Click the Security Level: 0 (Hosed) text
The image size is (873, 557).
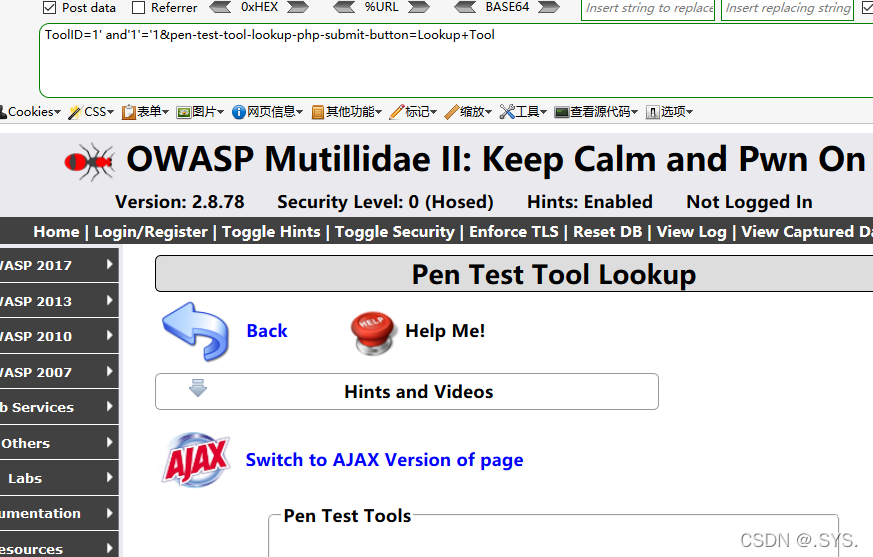pos(385,202)
